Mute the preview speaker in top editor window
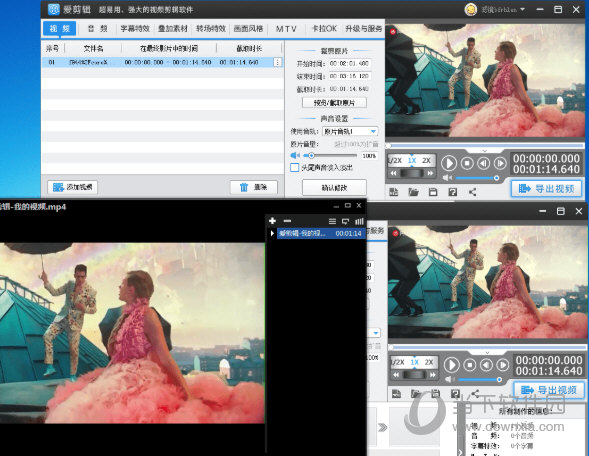Image resolution: width=589 pixels, height=456 pixels. [x=447, y=178]
